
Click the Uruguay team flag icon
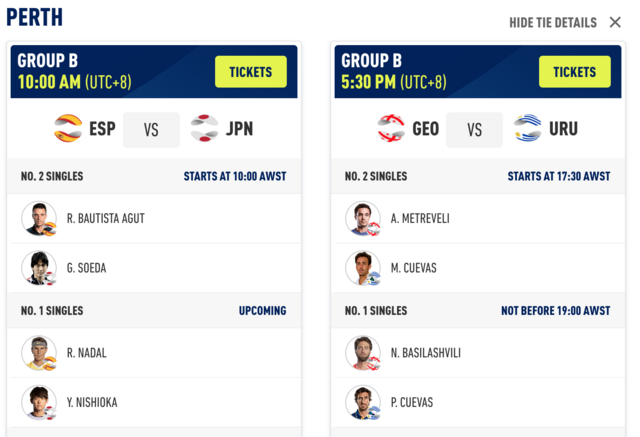click(528, 129)
